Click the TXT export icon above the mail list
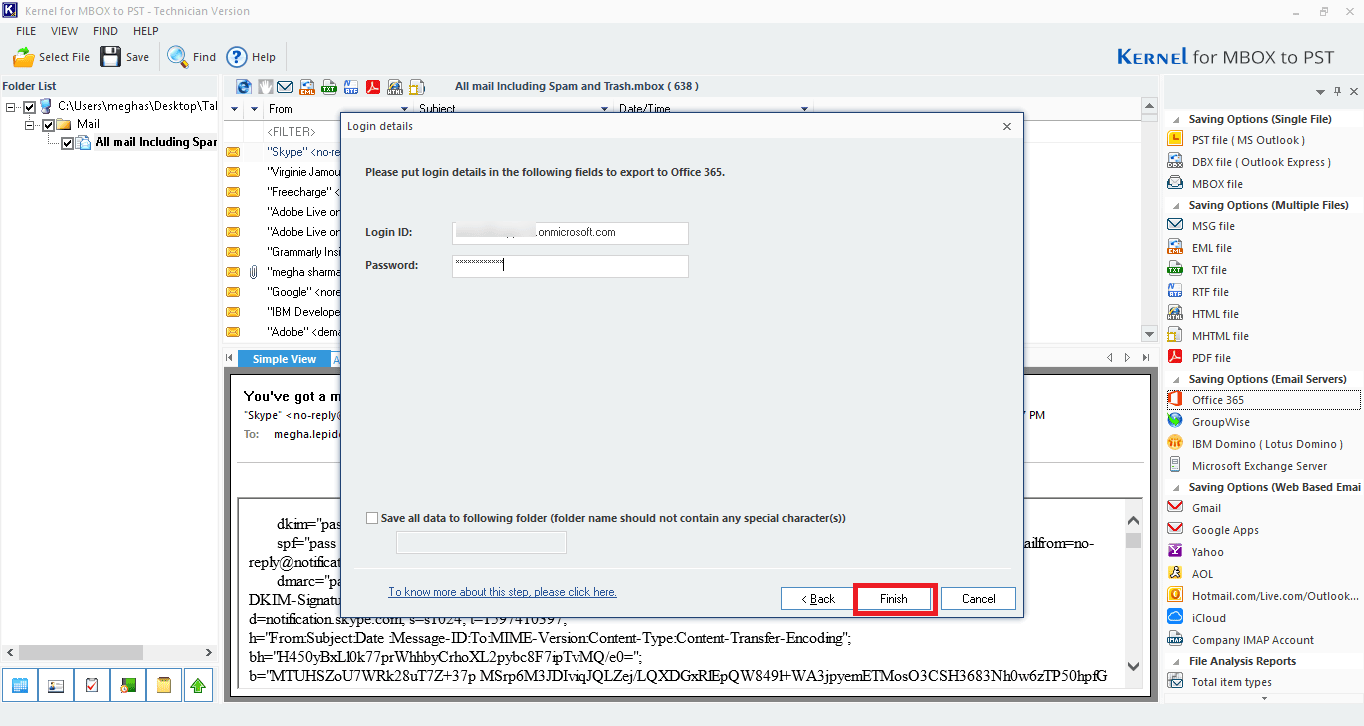 330,87
